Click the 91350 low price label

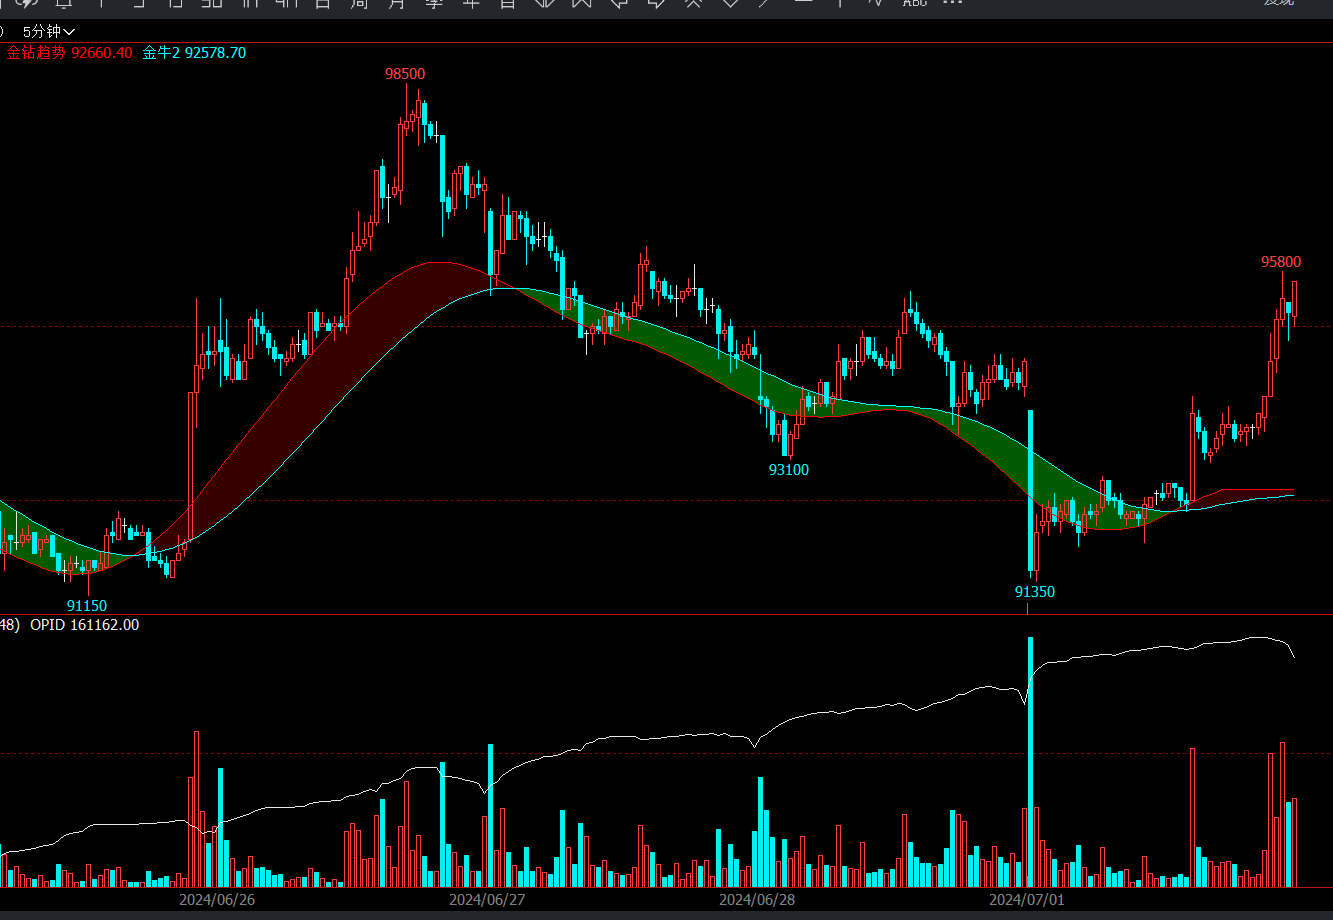(x=1034, y=592)
